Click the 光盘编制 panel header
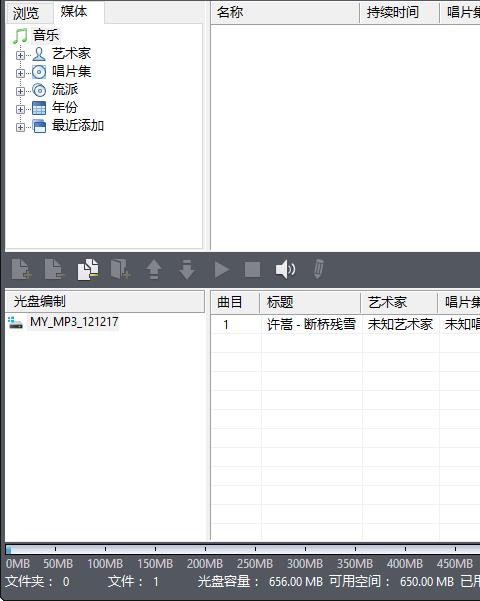This screenshot has width=480, height=601. 105,302
